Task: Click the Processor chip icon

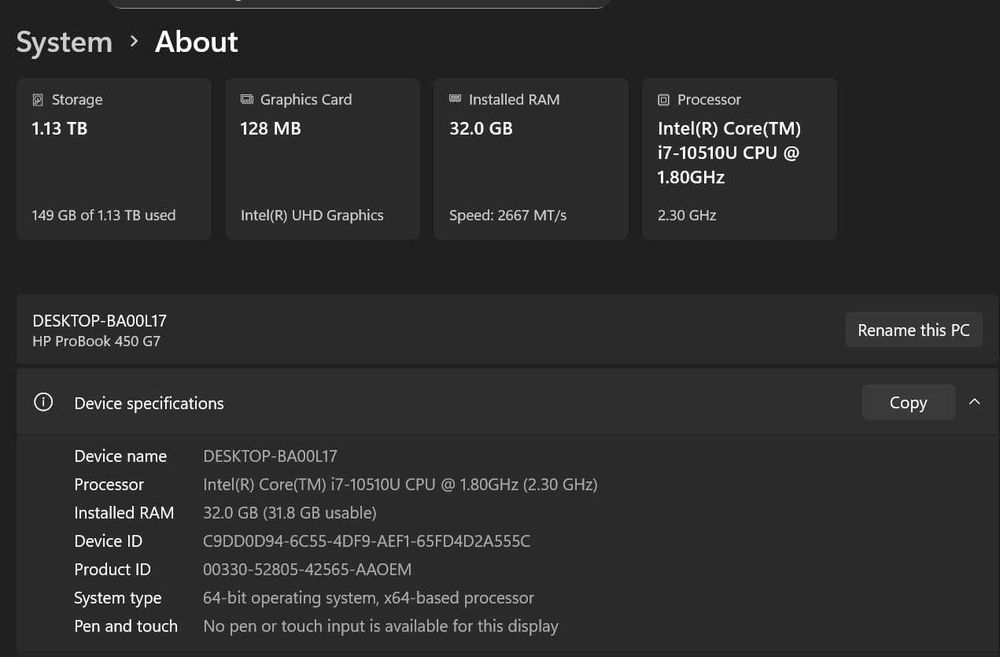Action: pos(663,100)
